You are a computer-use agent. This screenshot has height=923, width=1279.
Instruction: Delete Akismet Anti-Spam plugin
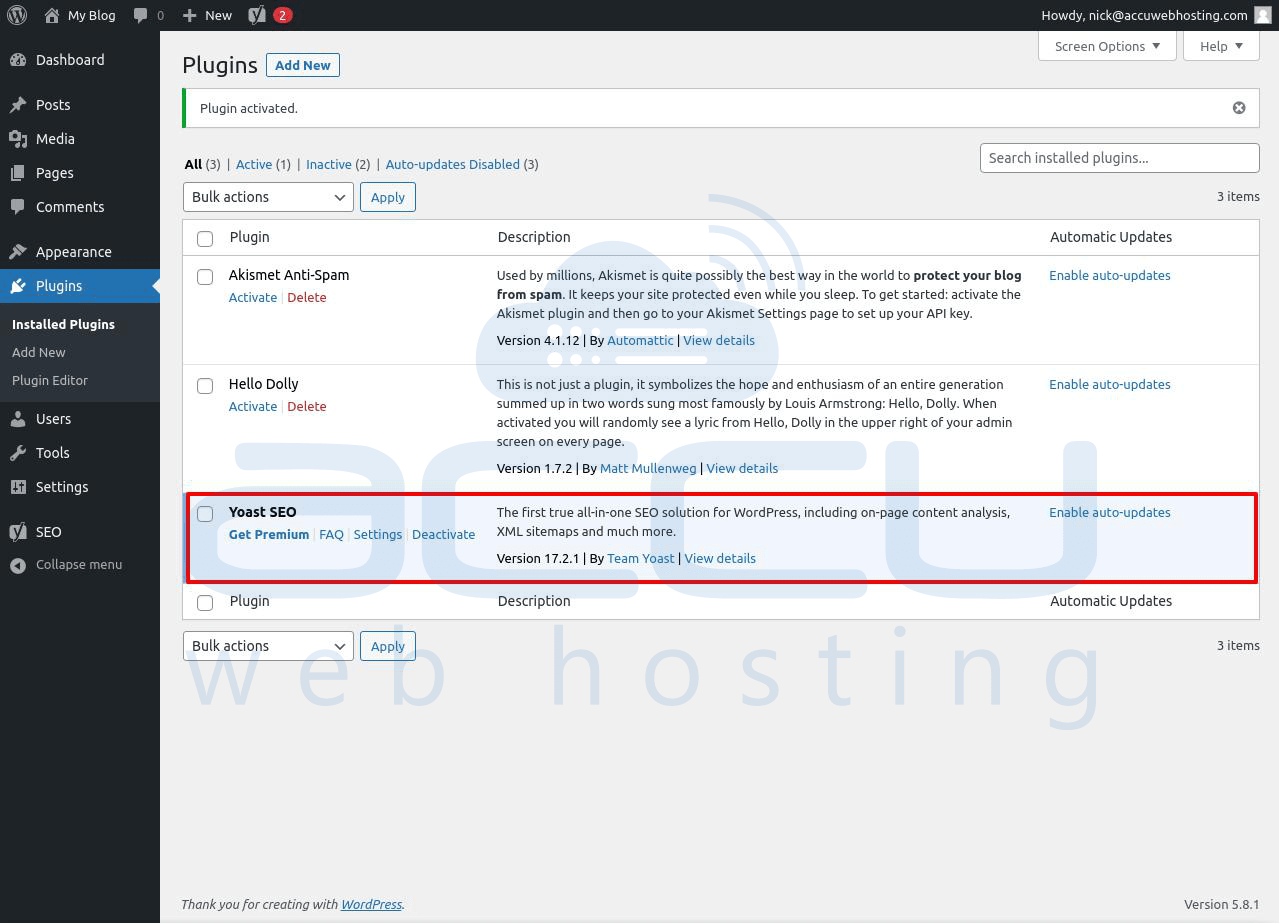click(307, 297)
